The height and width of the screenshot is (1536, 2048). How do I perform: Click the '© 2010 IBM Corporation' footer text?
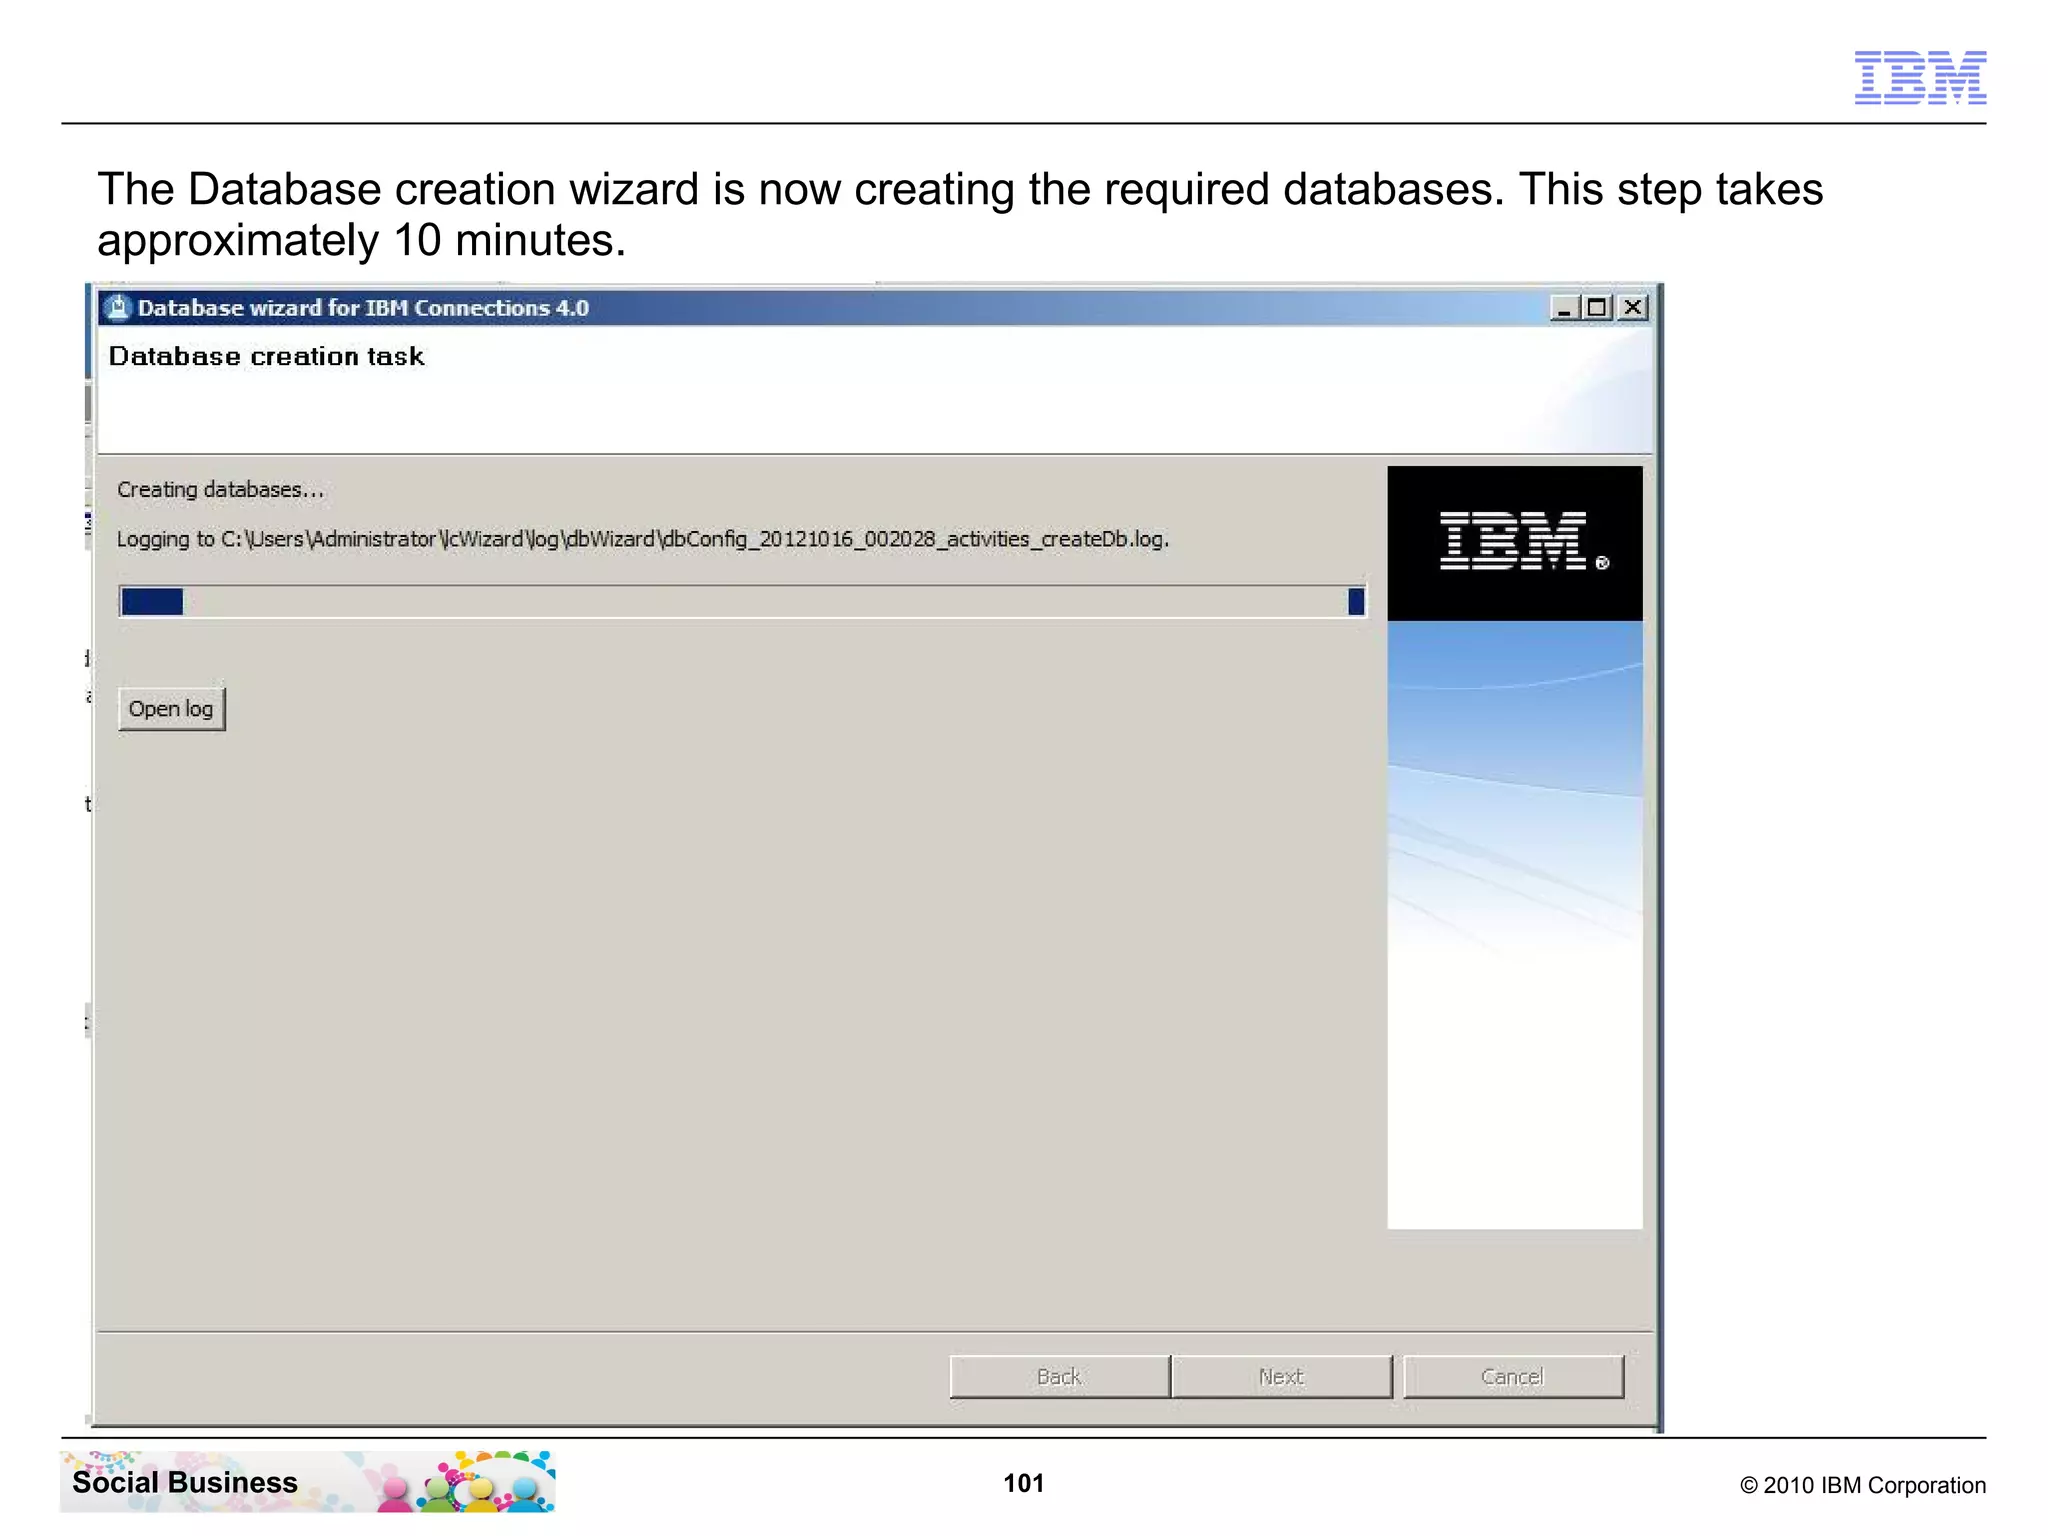click(x=1863, y=1485)
